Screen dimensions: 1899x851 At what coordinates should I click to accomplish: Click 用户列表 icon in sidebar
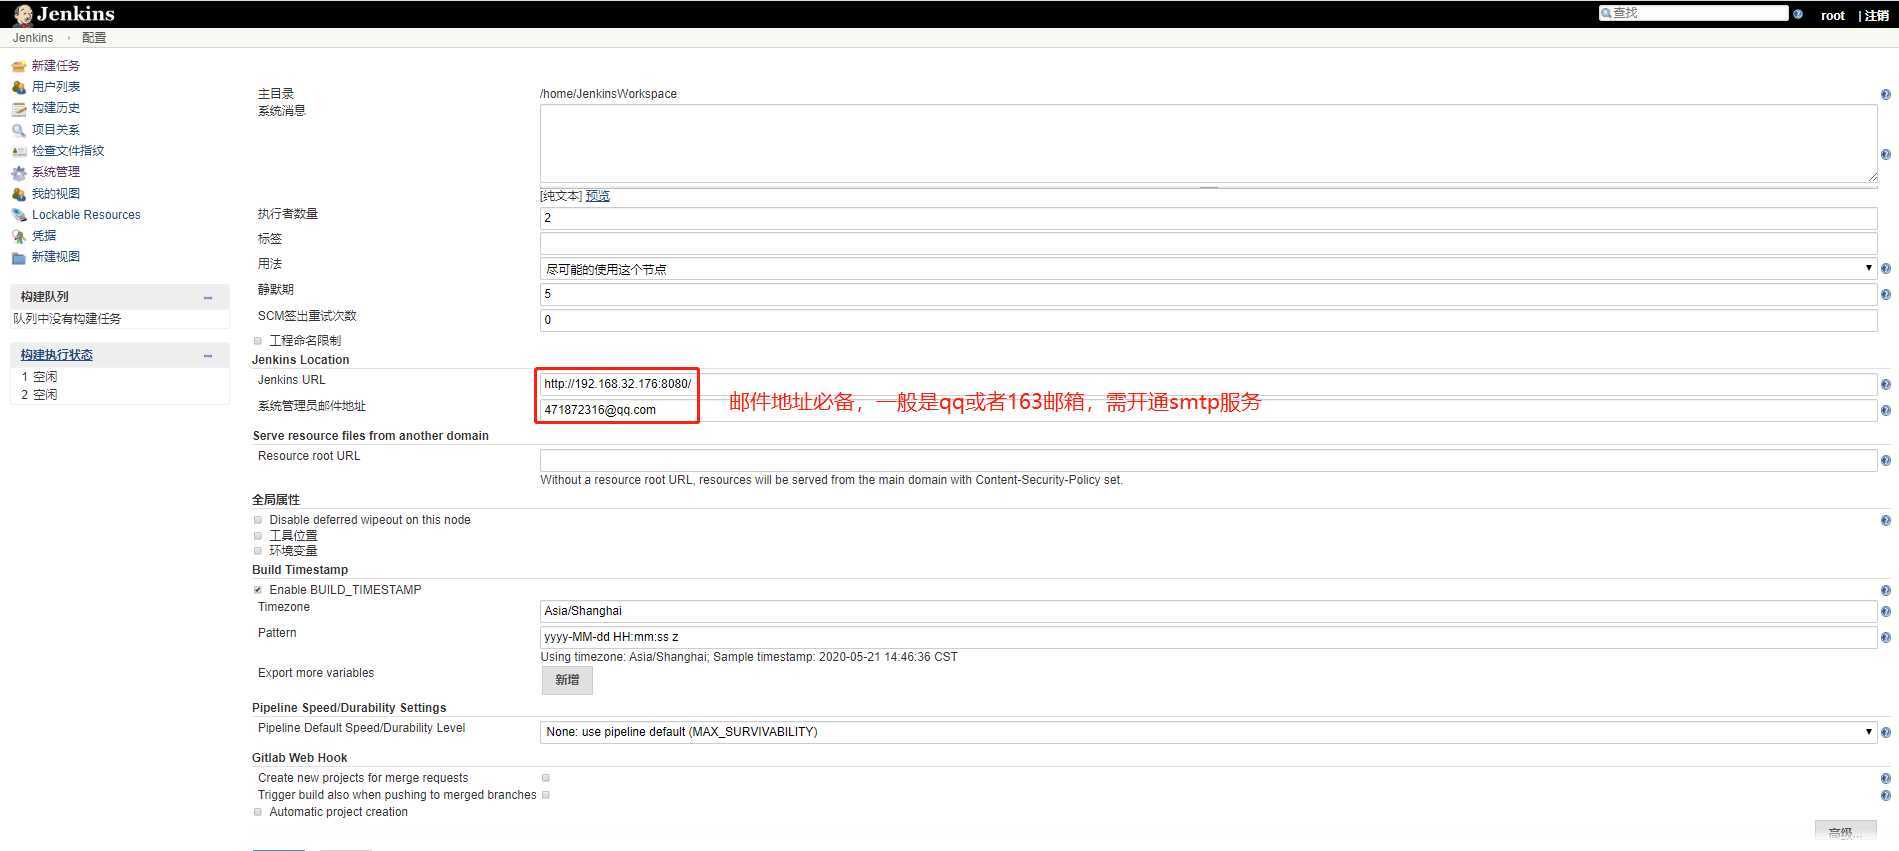point(19,87)
